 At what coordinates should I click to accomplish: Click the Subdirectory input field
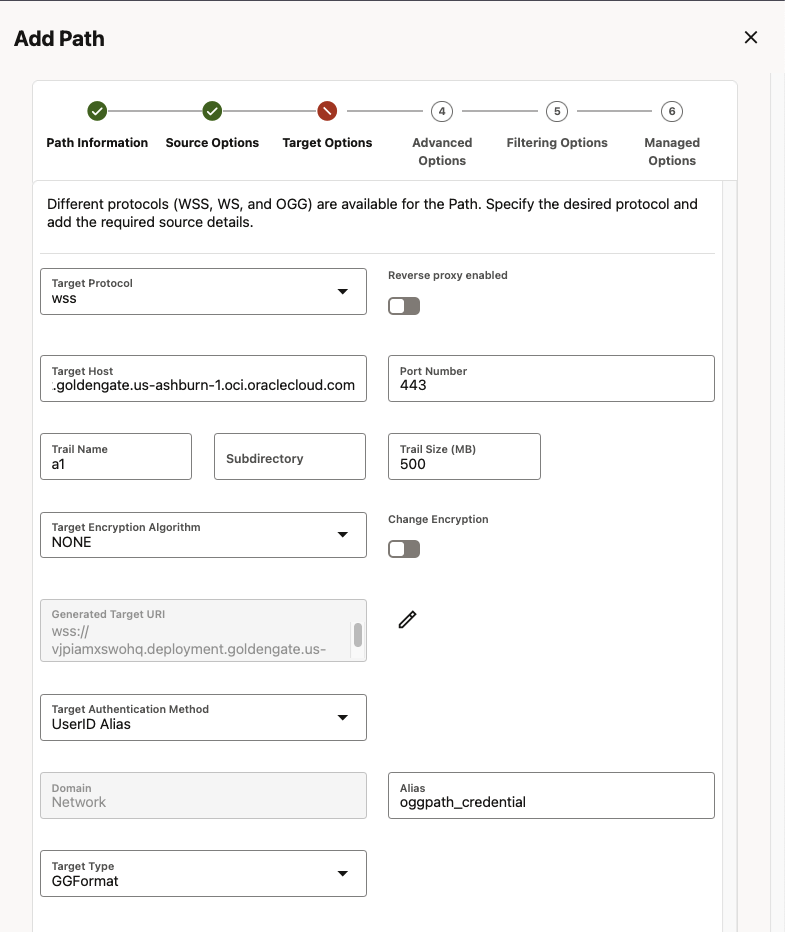coord(289,457)
